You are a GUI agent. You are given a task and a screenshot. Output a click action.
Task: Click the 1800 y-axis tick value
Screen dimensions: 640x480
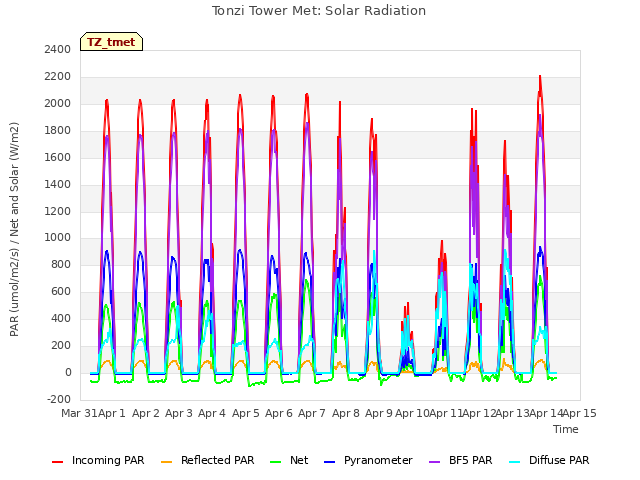click(58, 130)
